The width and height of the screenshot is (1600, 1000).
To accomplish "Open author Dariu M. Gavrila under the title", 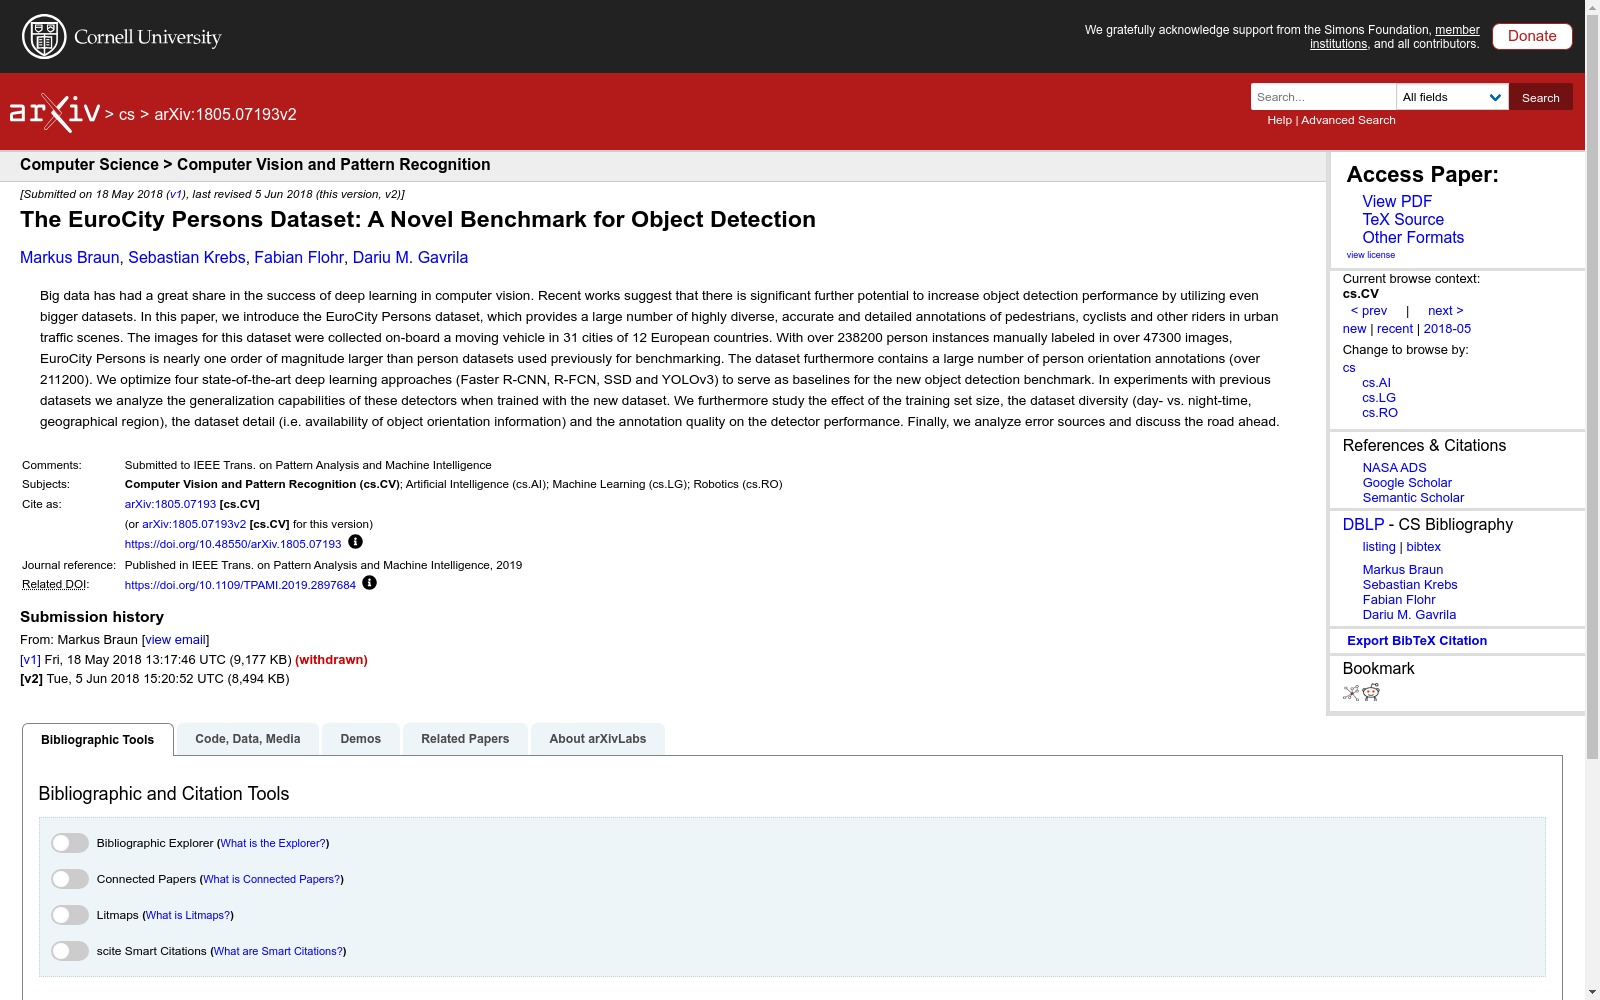I will pos(410,258).
